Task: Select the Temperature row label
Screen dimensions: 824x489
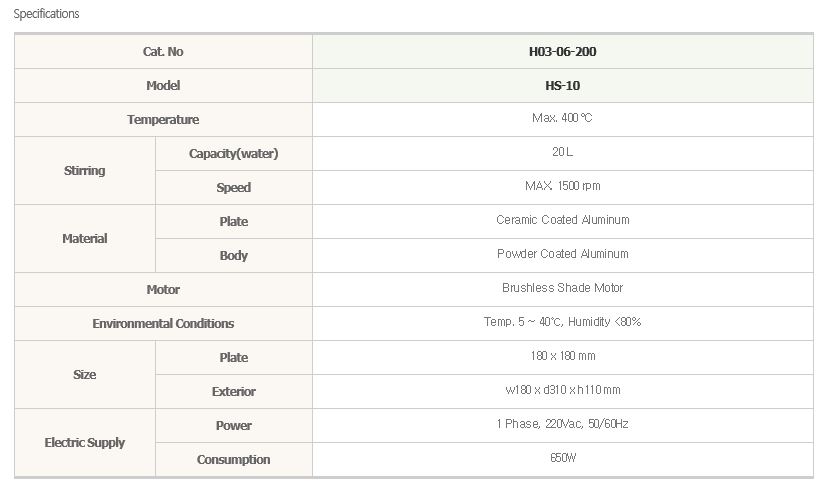Action: pyautogui.click(x=163, y=120)
